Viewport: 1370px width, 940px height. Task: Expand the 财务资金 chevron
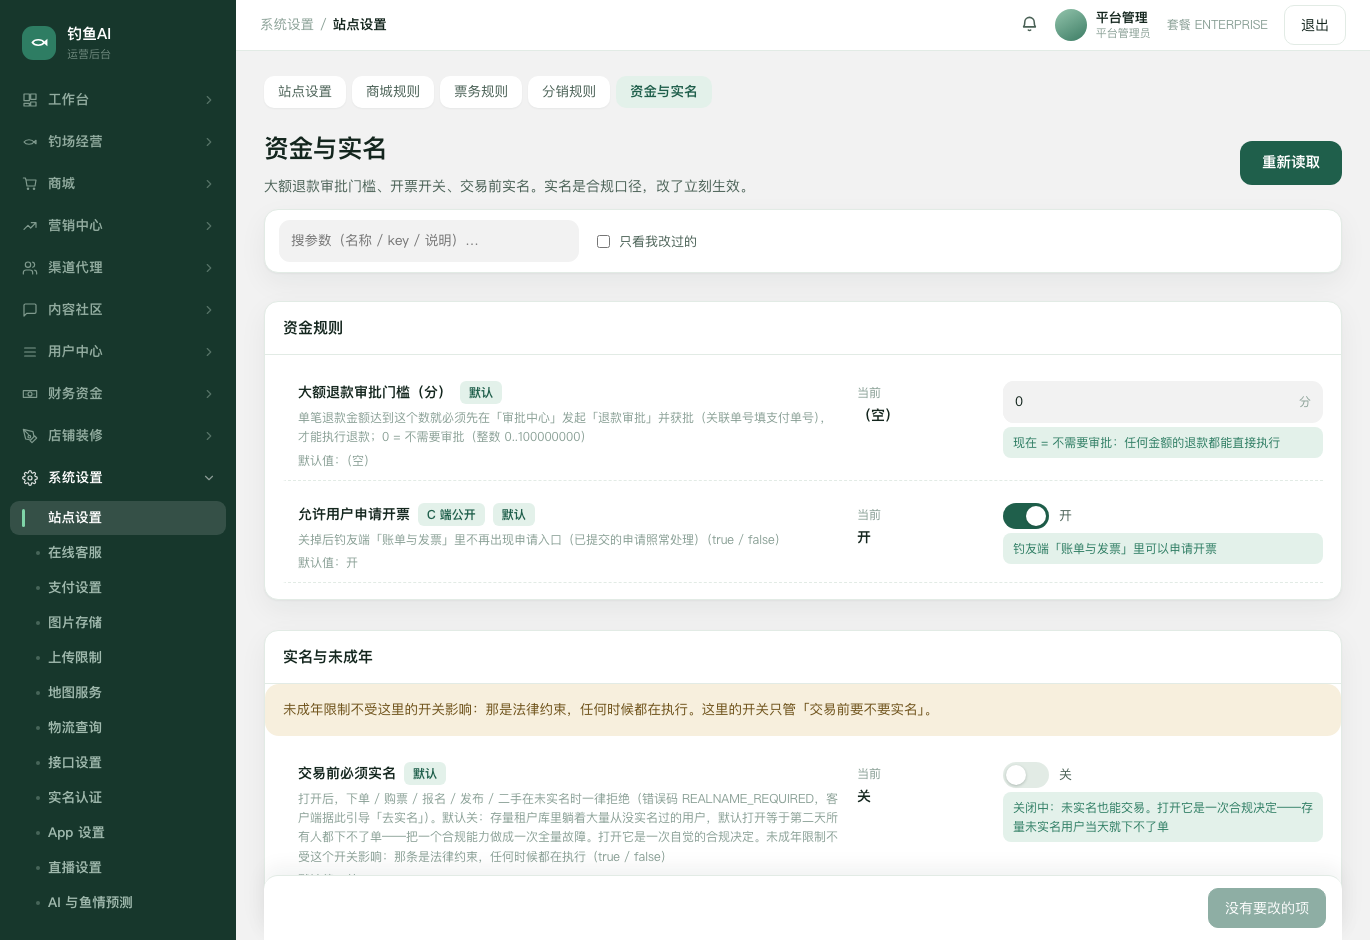pos(209,394)
